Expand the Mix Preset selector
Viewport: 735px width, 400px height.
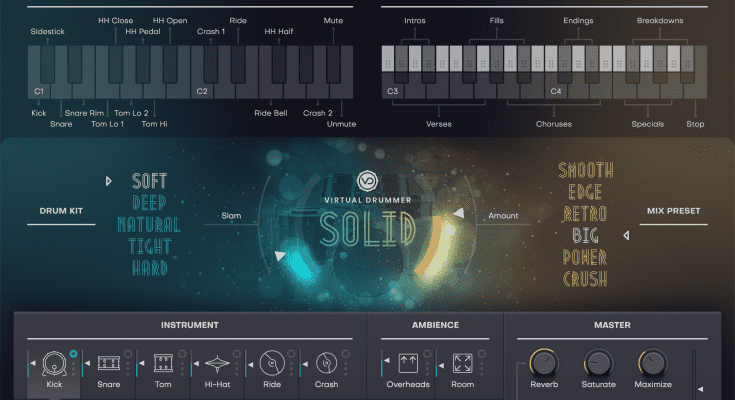coord(627,236)
